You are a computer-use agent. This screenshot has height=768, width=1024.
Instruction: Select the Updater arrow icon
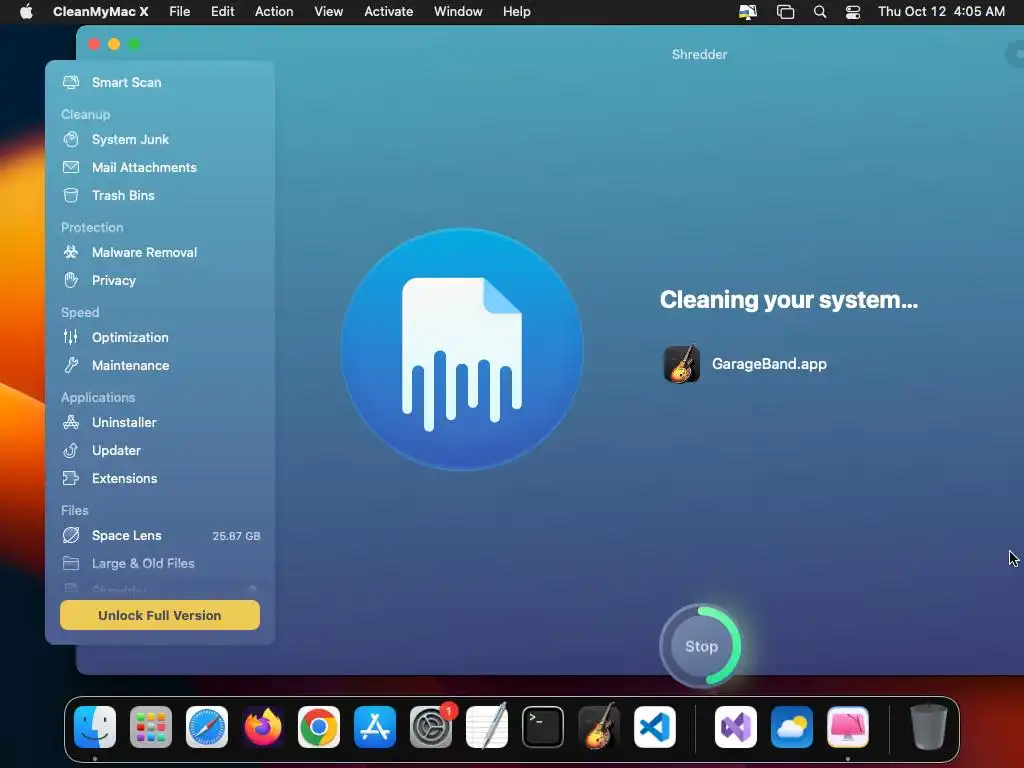[71, 450]
